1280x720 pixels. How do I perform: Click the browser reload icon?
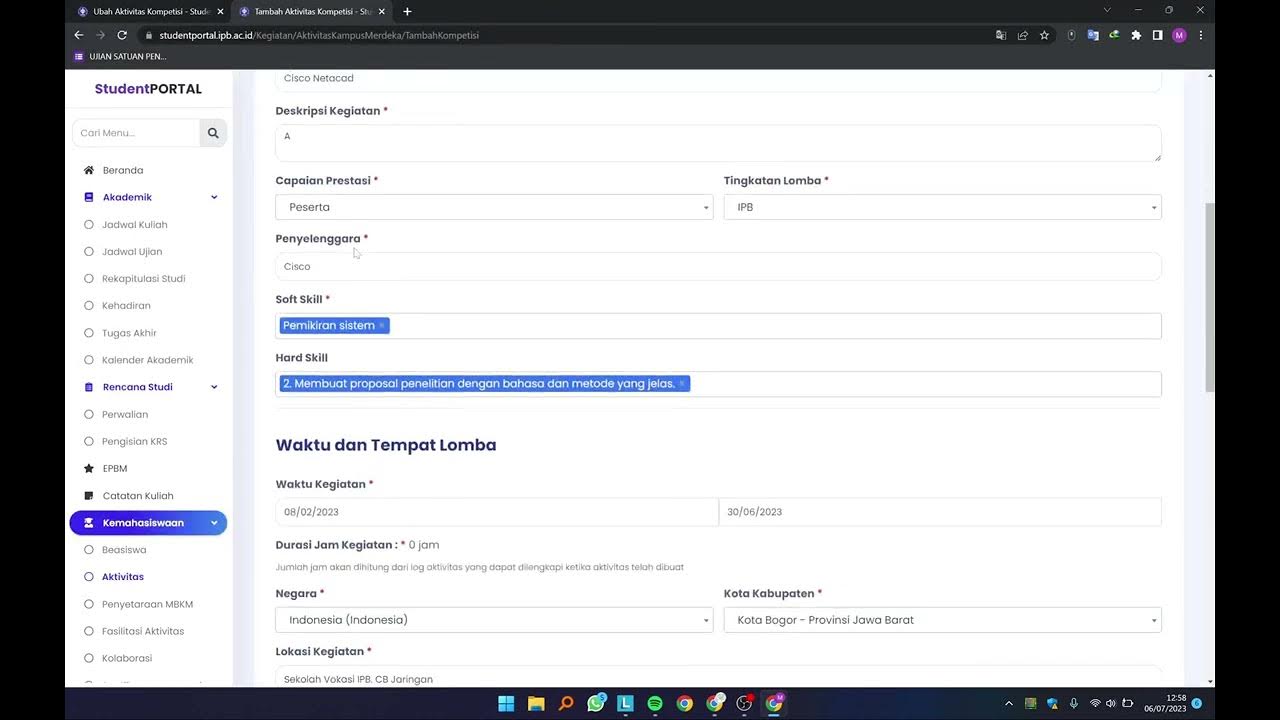(x=122, y=35)
